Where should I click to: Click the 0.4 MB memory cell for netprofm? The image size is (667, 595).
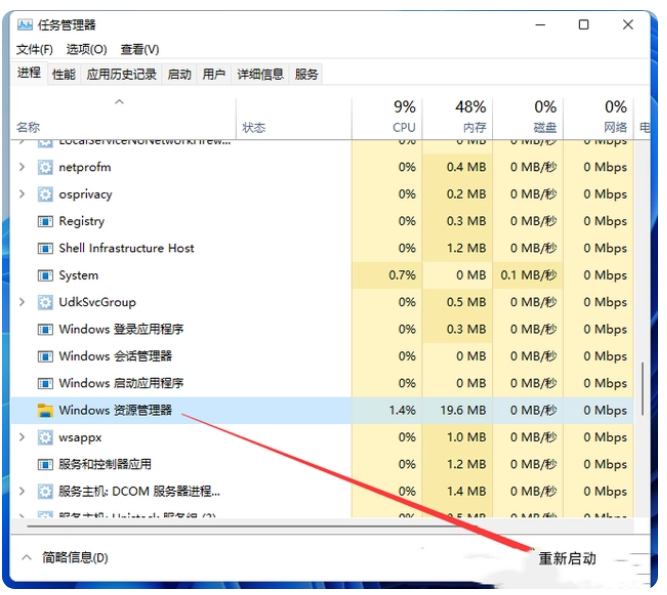point(457,167)
